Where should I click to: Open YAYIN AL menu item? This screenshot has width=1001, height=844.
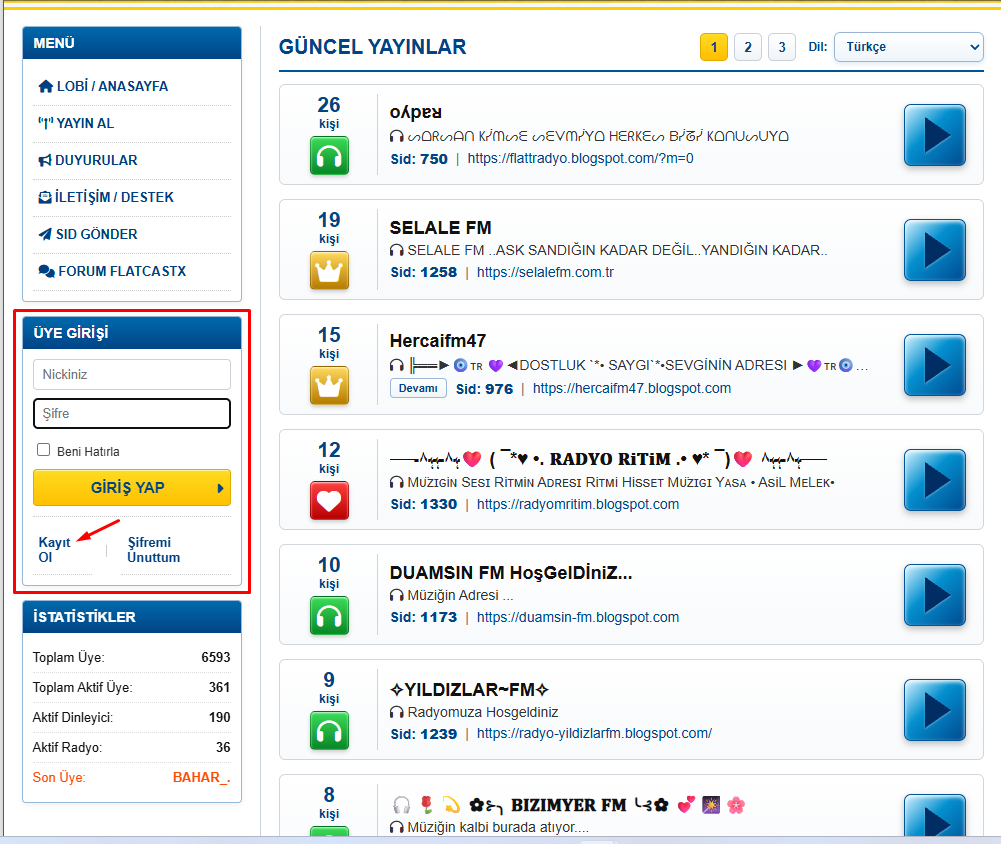pyautogui.click(x=76, y=123)
